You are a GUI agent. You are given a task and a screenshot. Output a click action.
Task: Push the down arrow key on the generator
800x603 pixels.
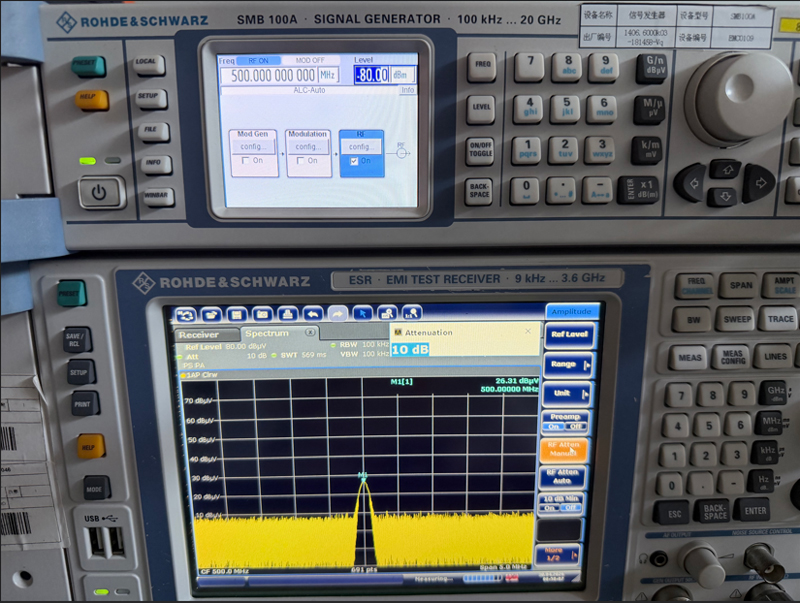click(x=725, y=196)
